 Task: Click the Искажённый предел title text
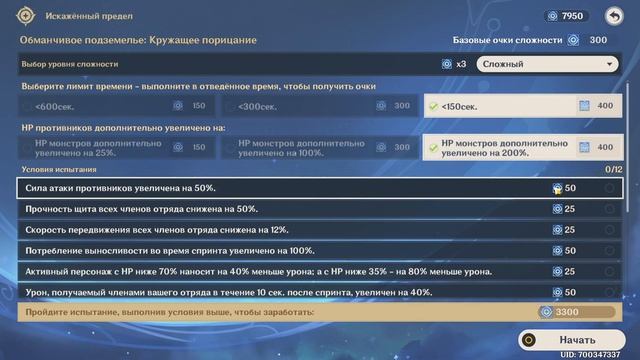pyautogui.click(x=89, y=16)
